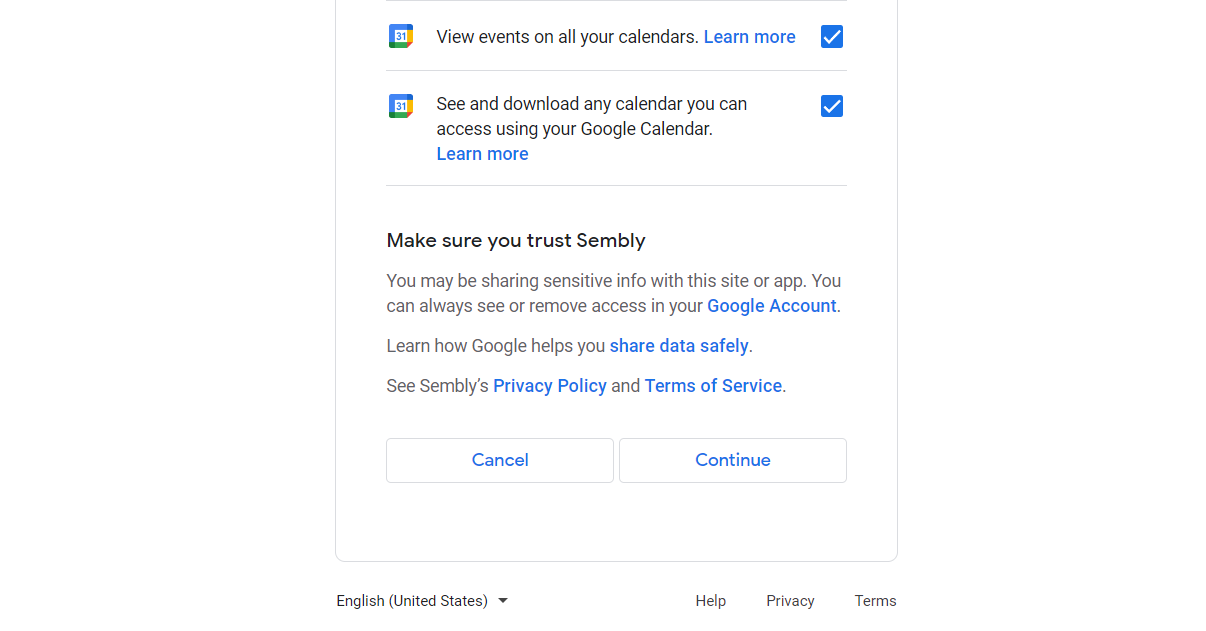Open the Privacy footer link

[791, 601]
